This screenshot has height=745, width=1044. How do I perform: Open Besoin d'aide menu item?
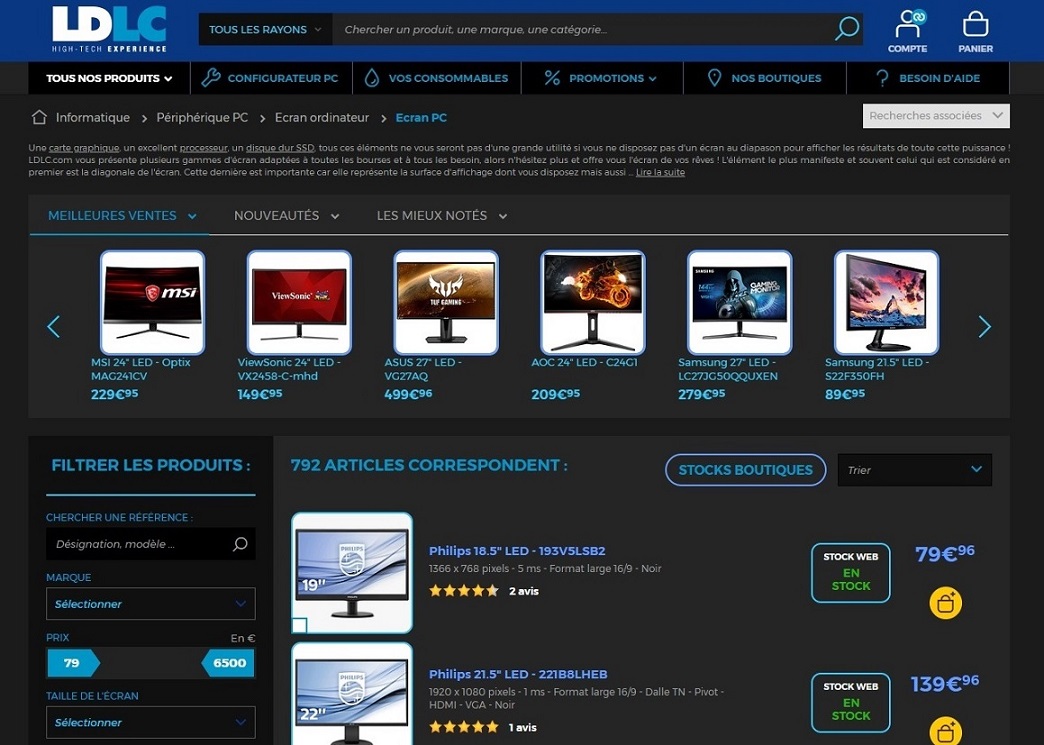pos(927,78)
